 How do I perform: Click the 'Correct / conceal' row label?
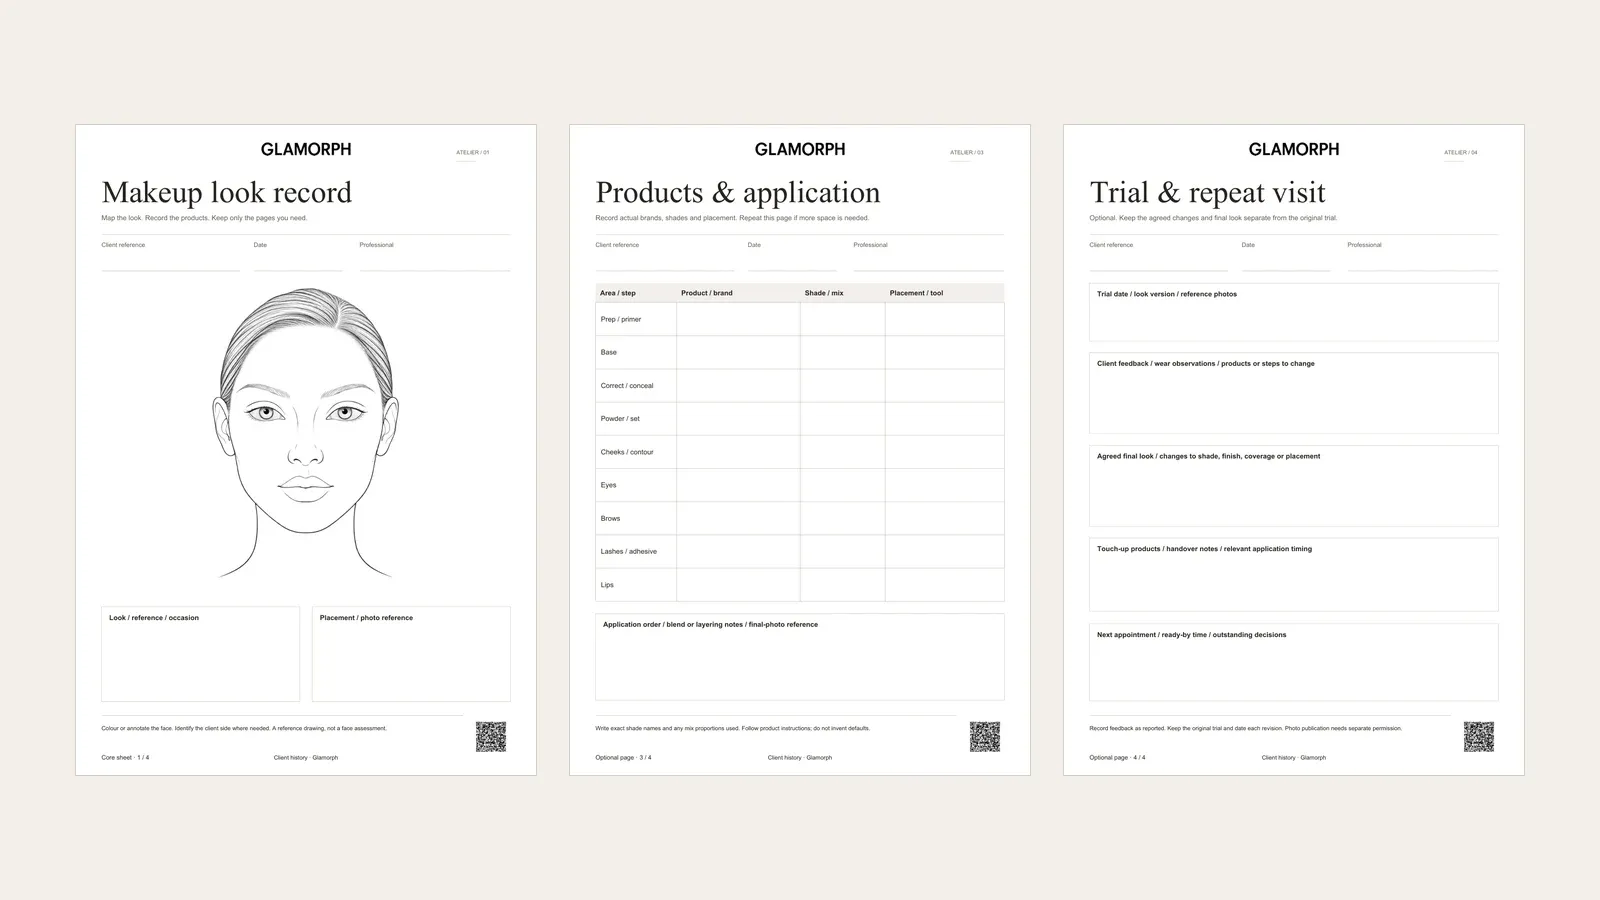pyautogui.click(x=627, y=386)
